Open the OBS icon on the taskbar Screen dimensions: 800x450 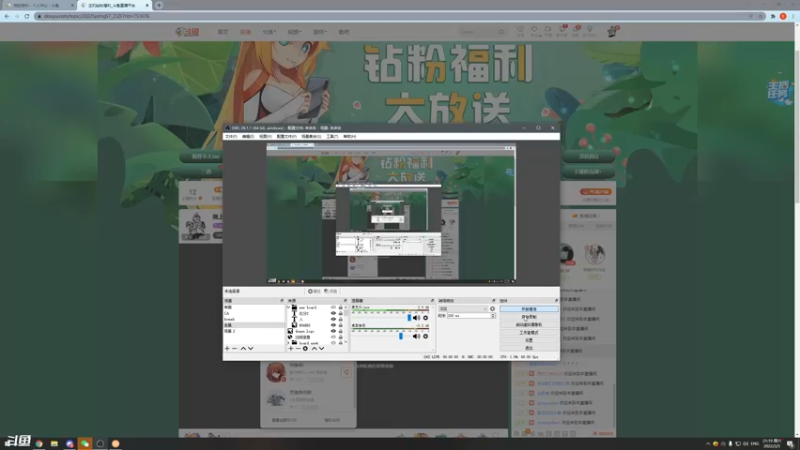pos(100,443)
